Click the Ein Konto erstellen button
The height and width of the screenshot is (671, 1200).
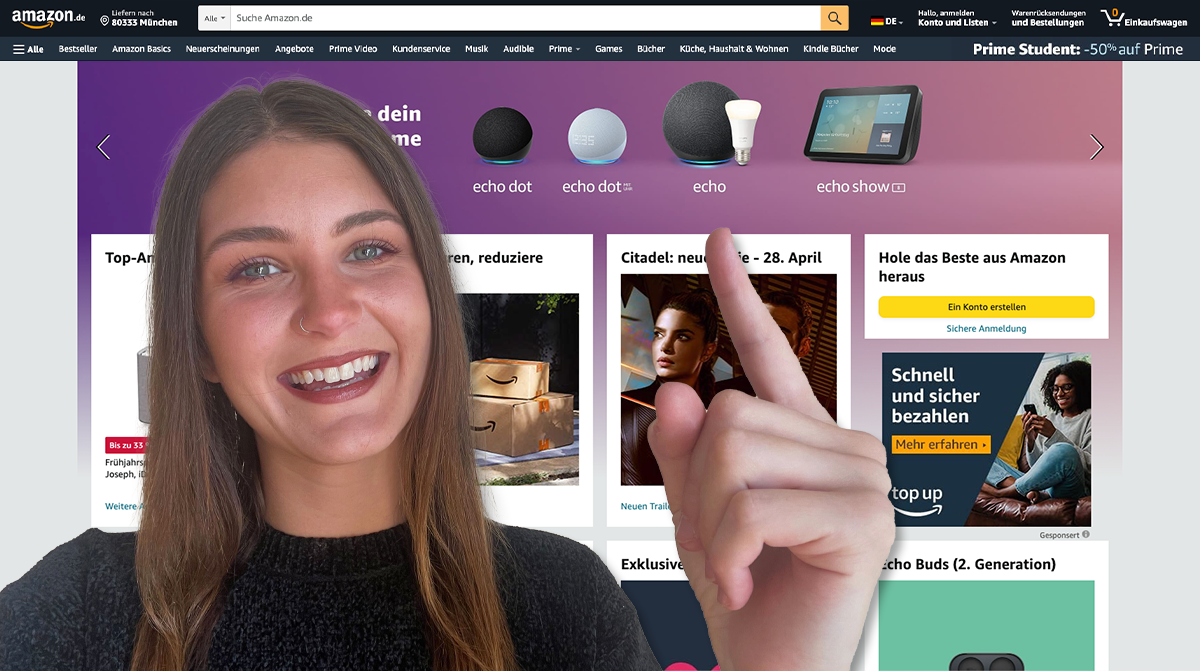[986, 307]
